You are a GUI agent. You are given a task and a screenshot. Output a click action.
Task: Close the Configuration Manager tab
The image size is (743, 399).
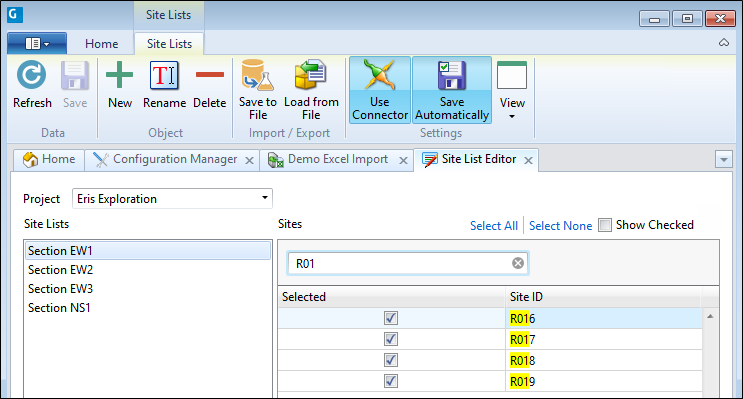(x=249, y=161)
